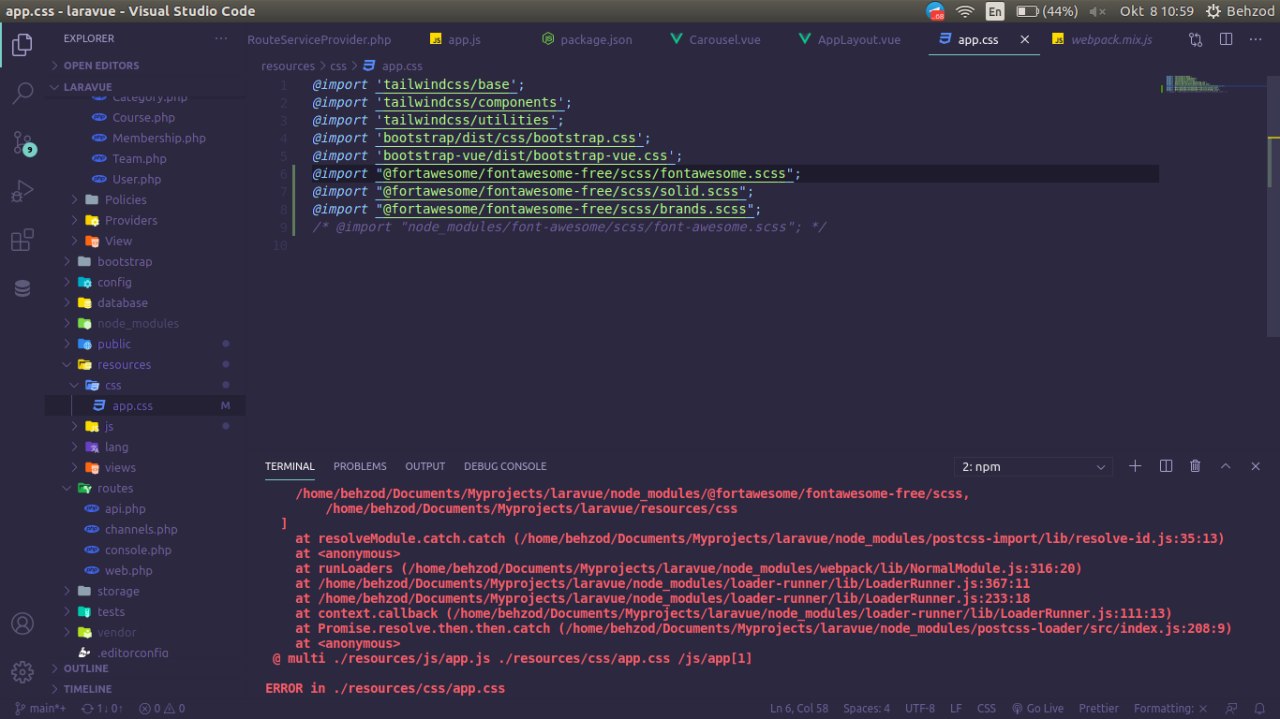Kill the terminal with trash icon

pyautogui.click(x=1195, y=466)
